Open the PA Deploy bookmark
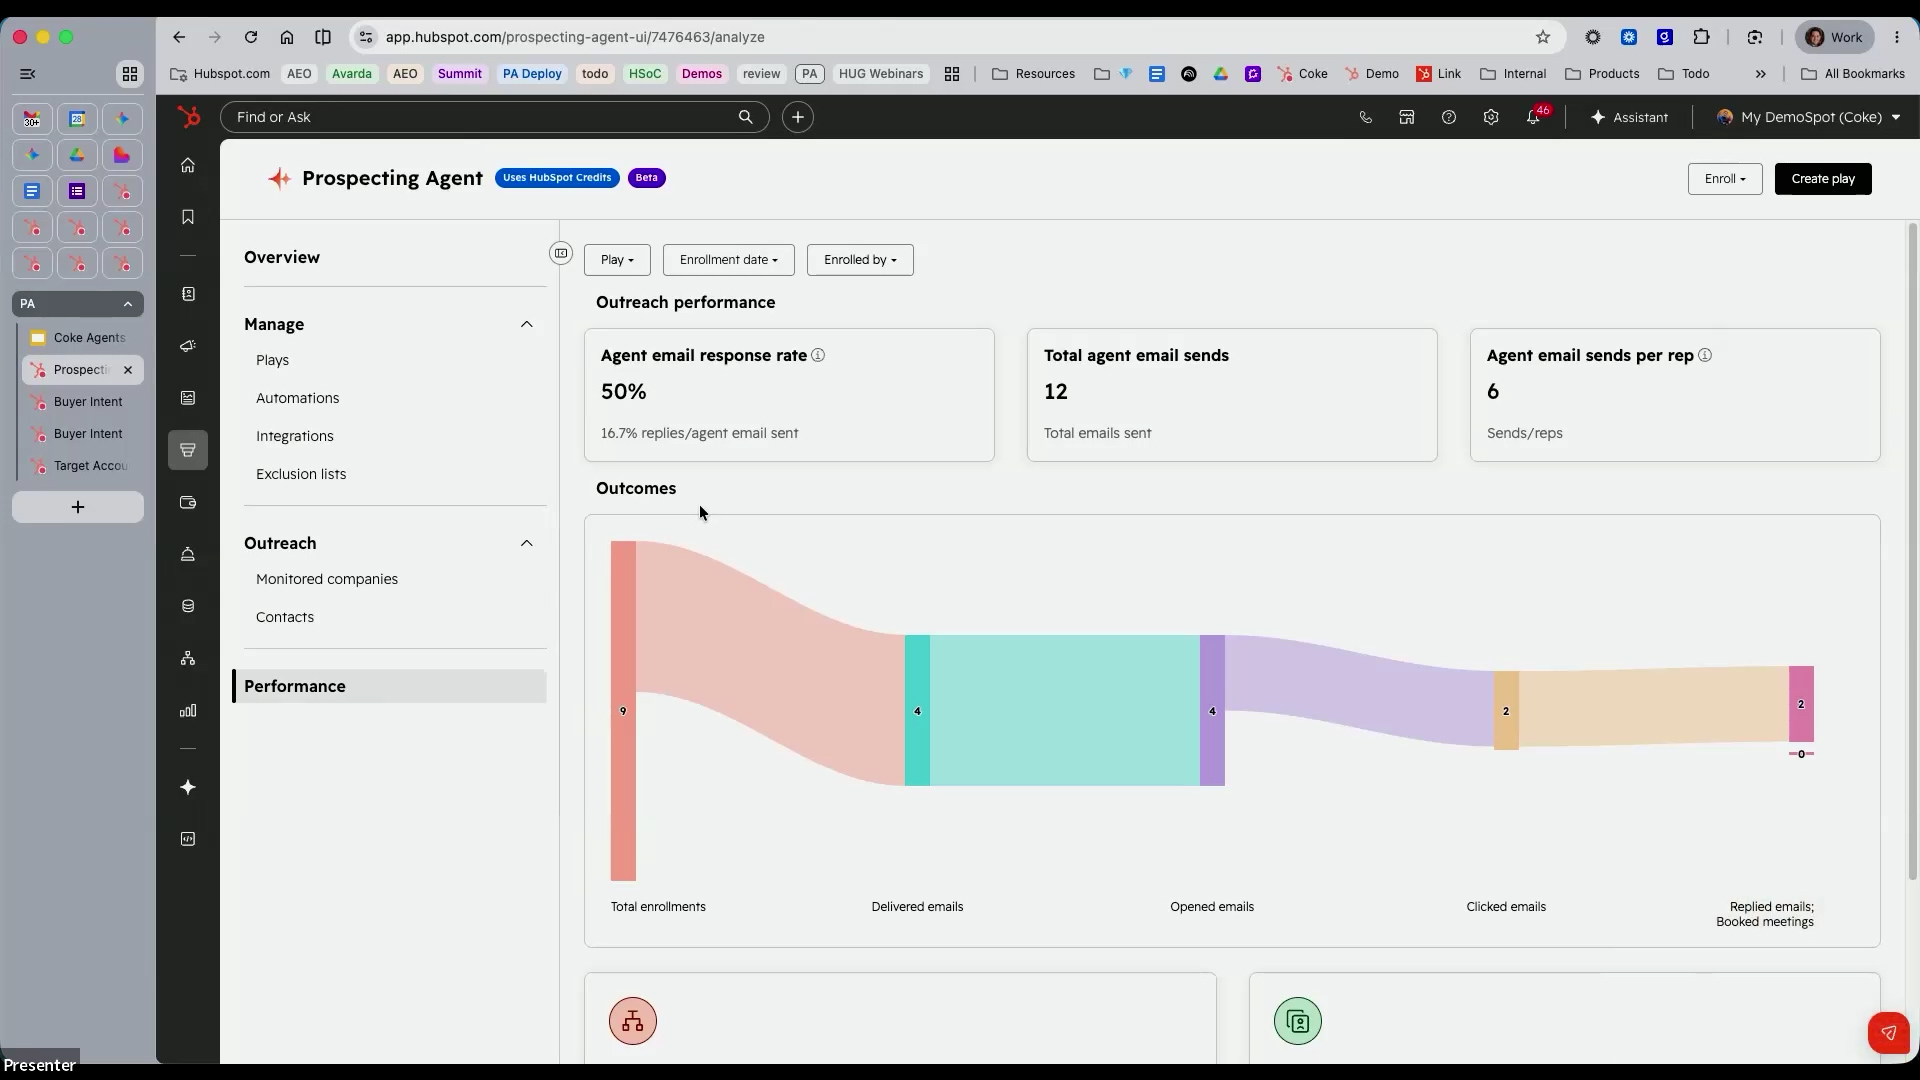Screen dimensions: 1920x1080 pos(532,74)
